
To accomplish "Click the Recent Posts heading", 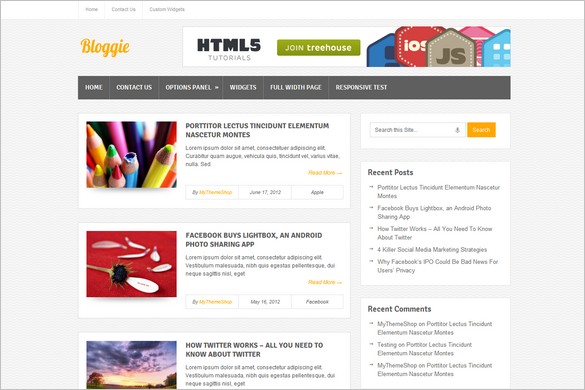I will (390, 172).
